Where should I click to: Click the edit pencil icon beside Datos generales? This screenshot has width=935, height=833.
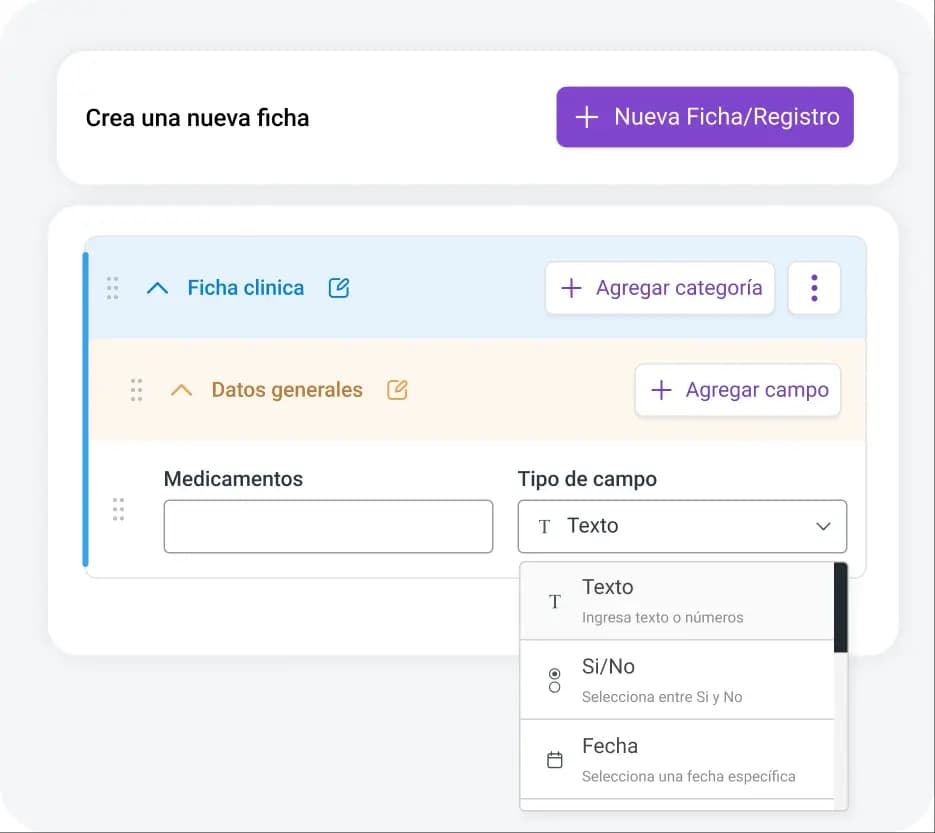point(396,390)
